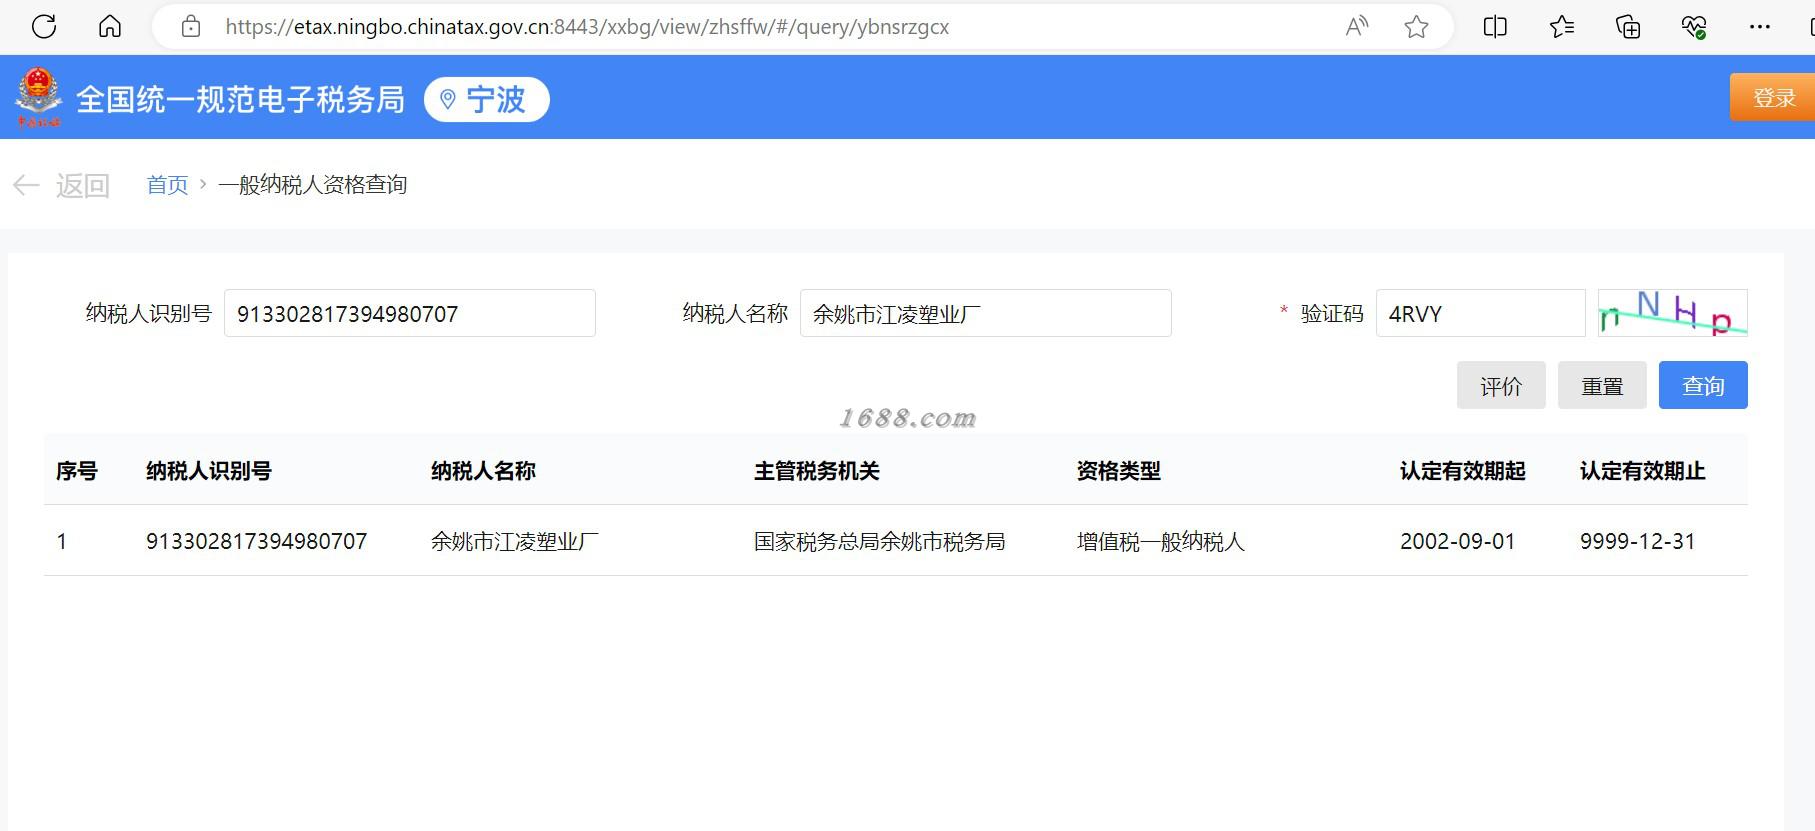Click the location pin icon next to 宁波
This screenshot has height=831, width=1815.
point(448,99)
